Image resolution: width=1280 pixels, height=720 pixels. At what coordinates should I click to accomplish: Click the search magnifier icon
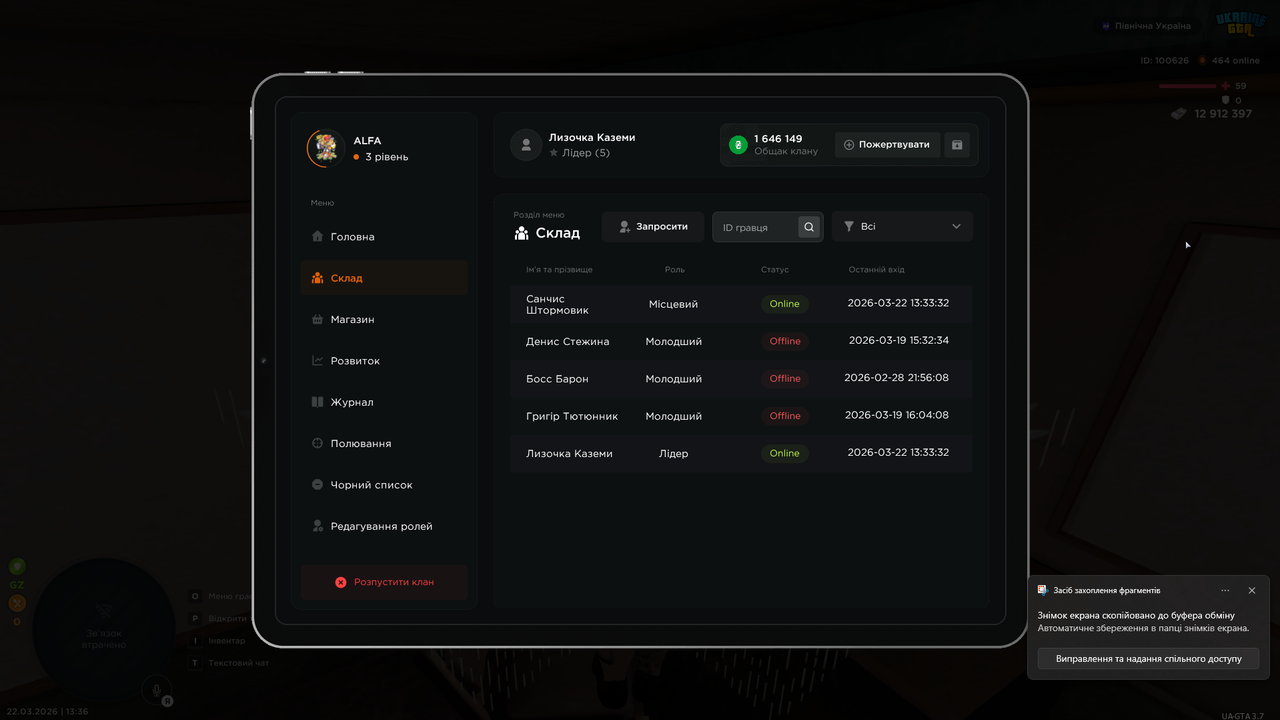click(809, 227)
